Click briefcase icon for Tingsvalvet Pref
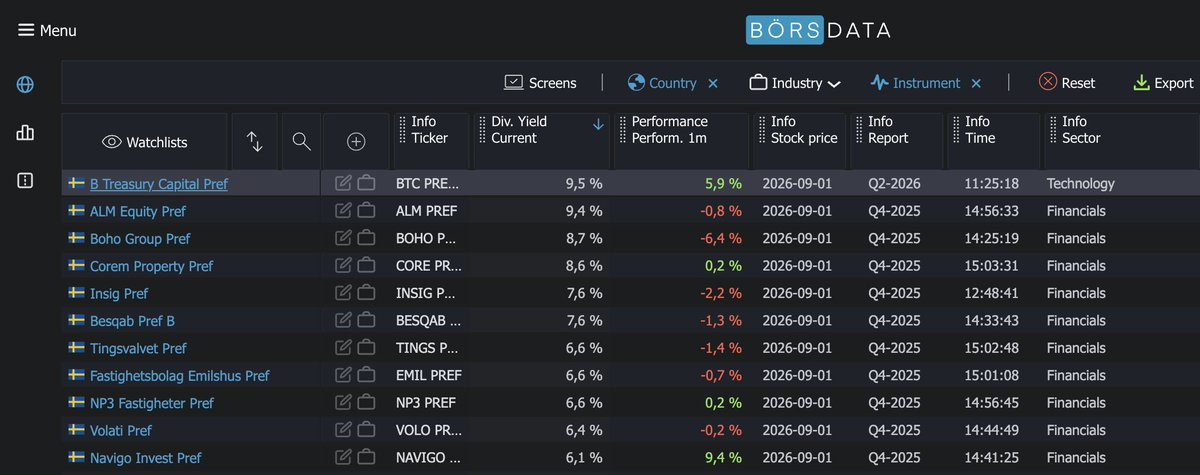1200x475 pixels. pos(366,348)
